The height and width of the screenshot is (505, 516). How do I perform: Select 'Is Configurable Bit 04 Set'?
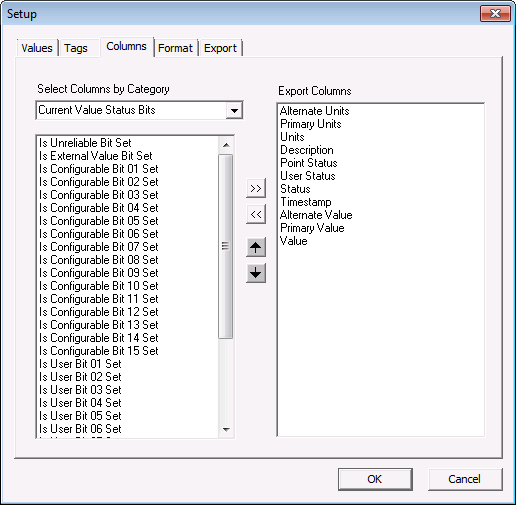98,208
